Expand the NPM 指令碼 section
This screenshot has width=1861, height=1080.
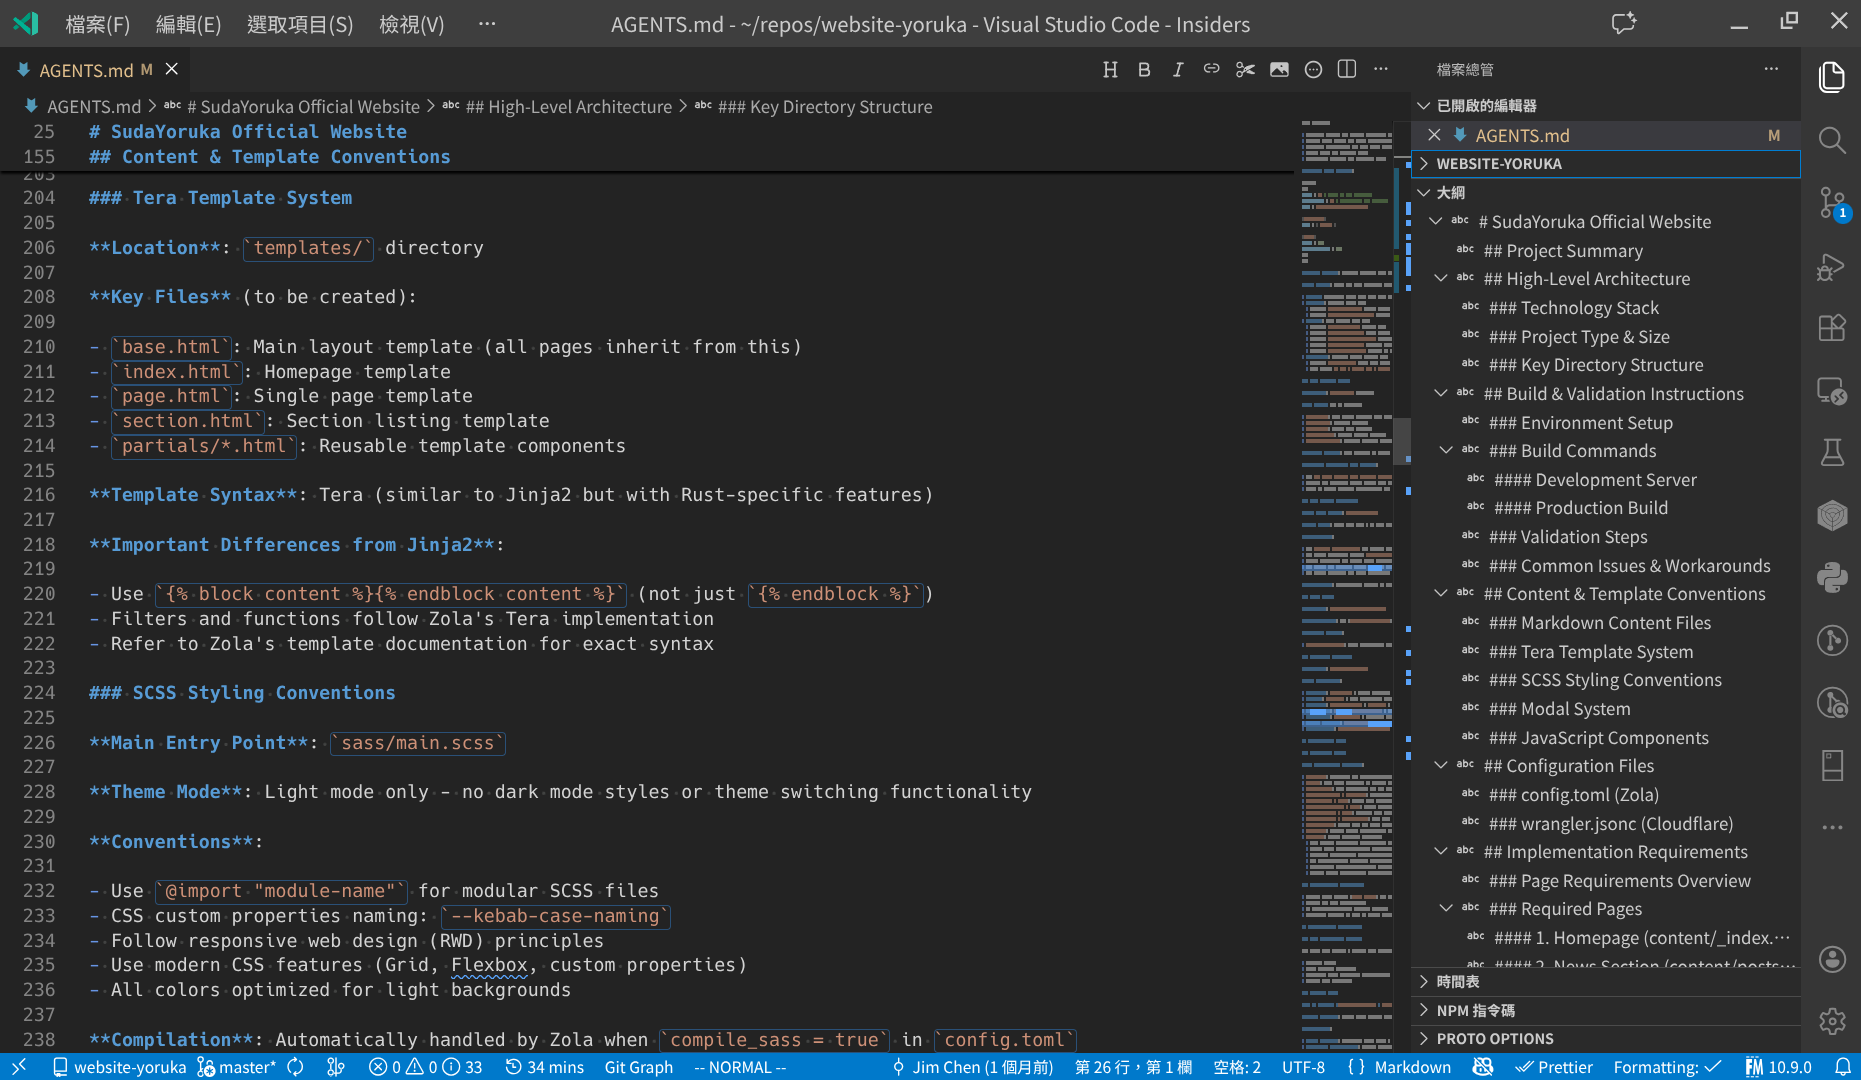1475,1010
